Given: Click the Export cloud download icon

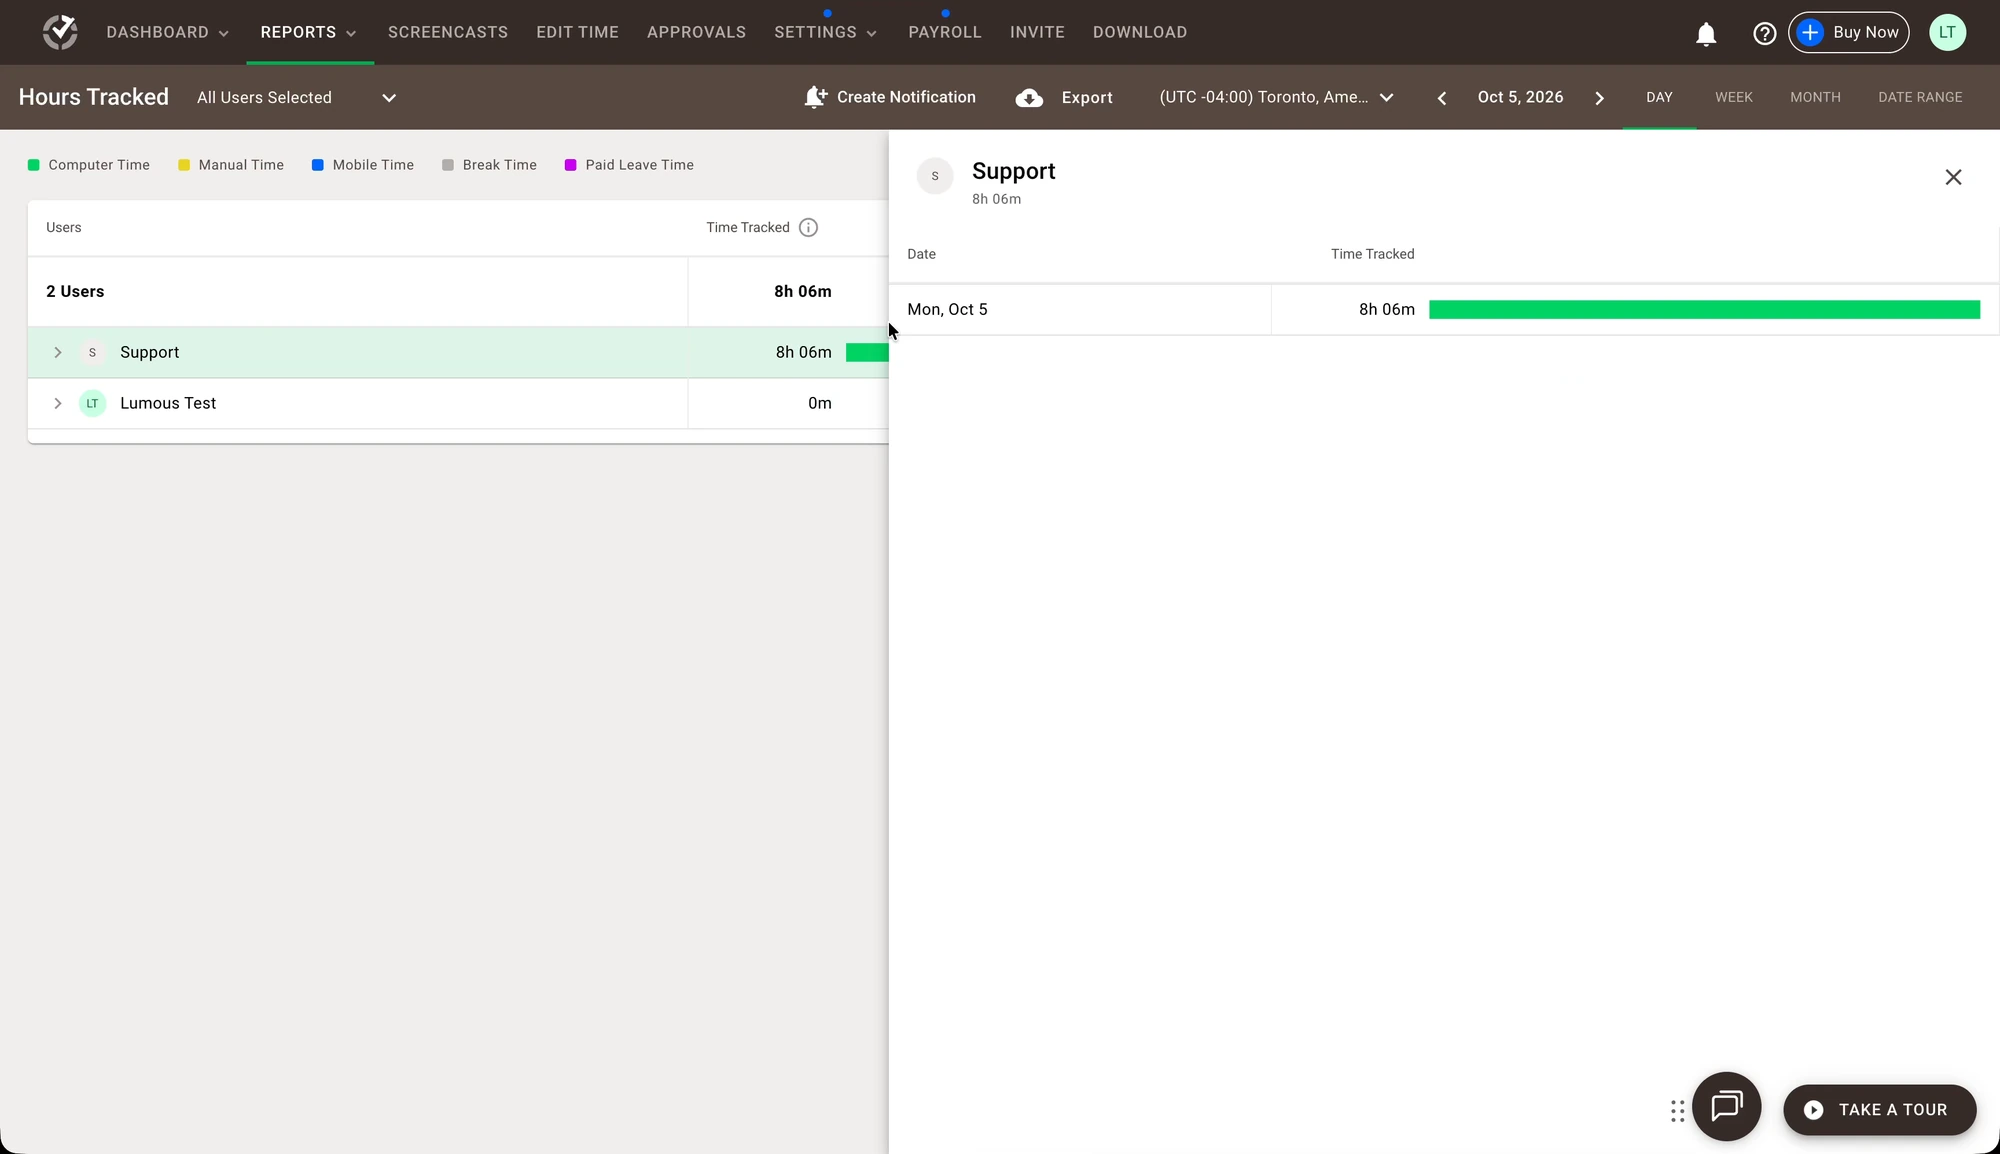Looking at the screenshot, I should (1029, 98).
